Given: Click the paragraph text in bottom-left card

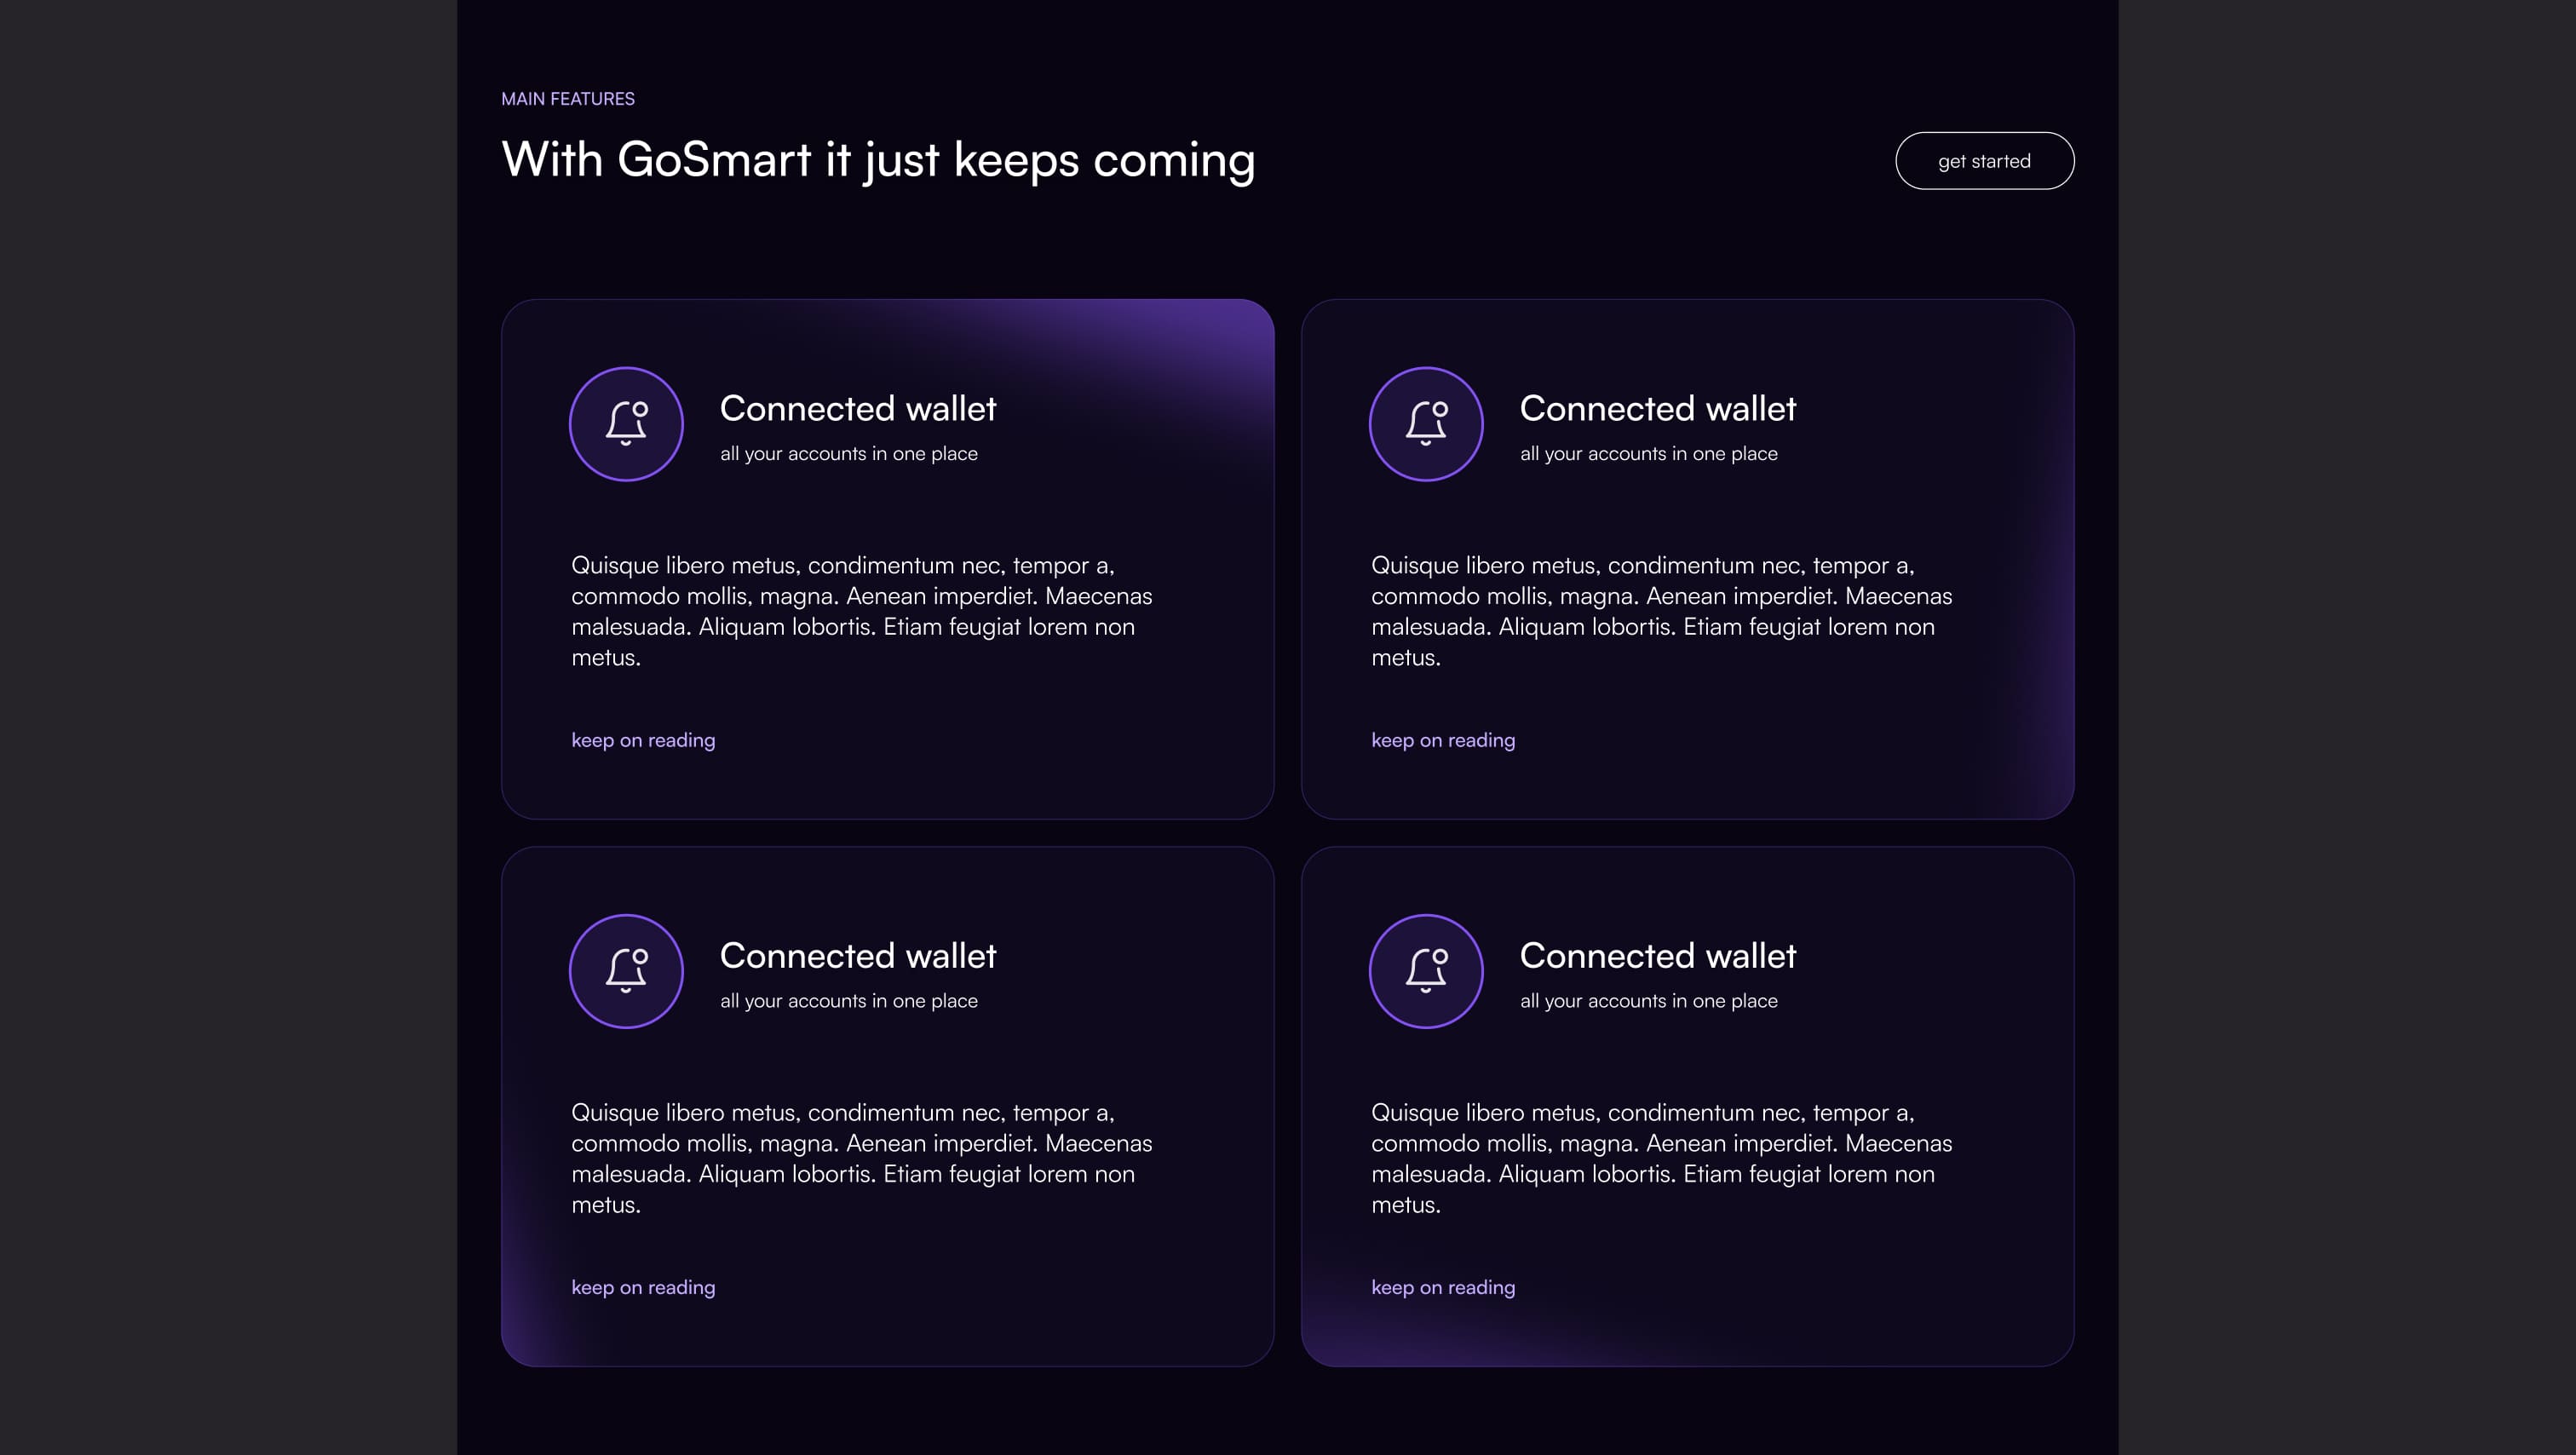Looking at the screenshot, I should click(861, 1158).
